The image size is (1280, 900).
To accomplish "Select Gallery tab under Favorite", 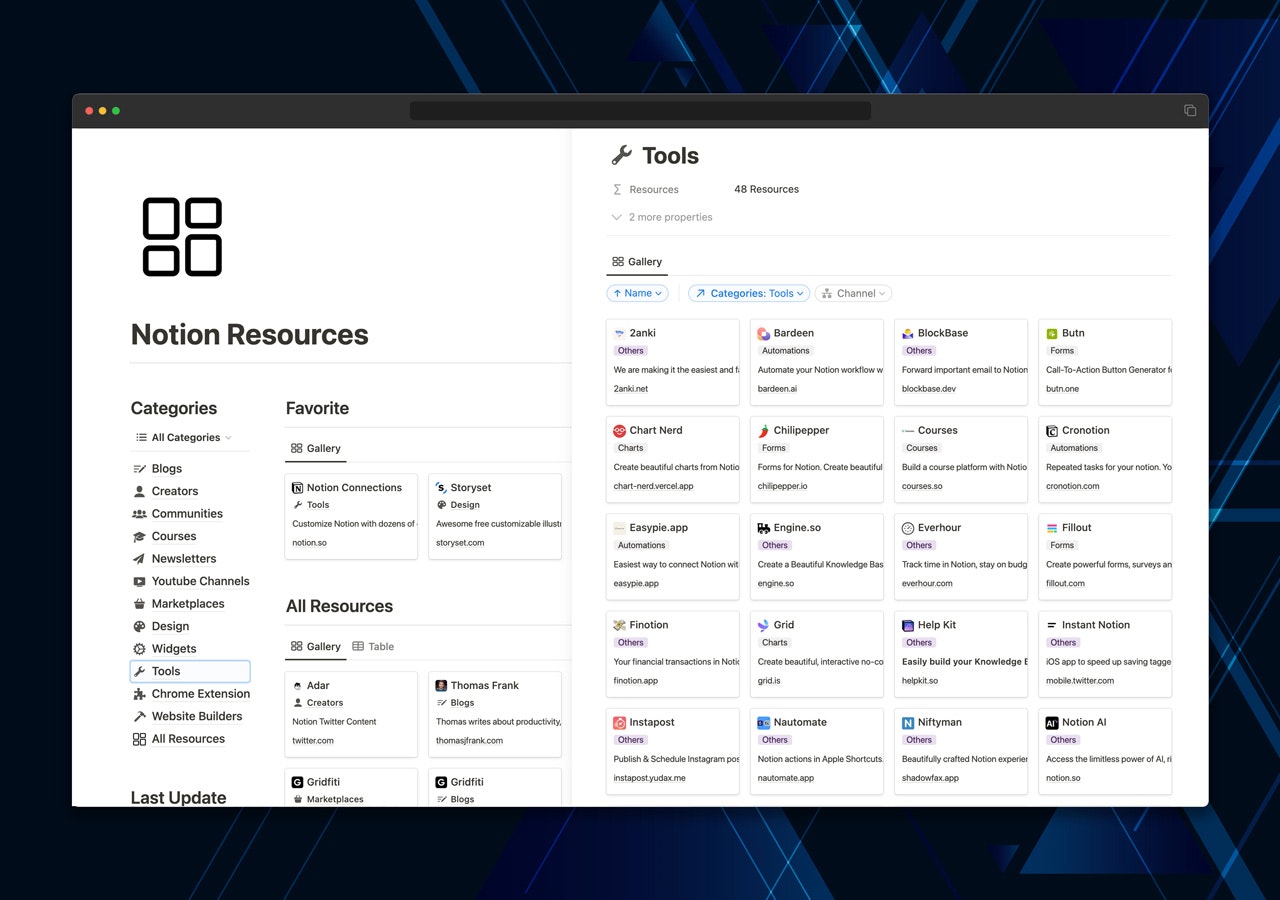I will coord(316,449).
